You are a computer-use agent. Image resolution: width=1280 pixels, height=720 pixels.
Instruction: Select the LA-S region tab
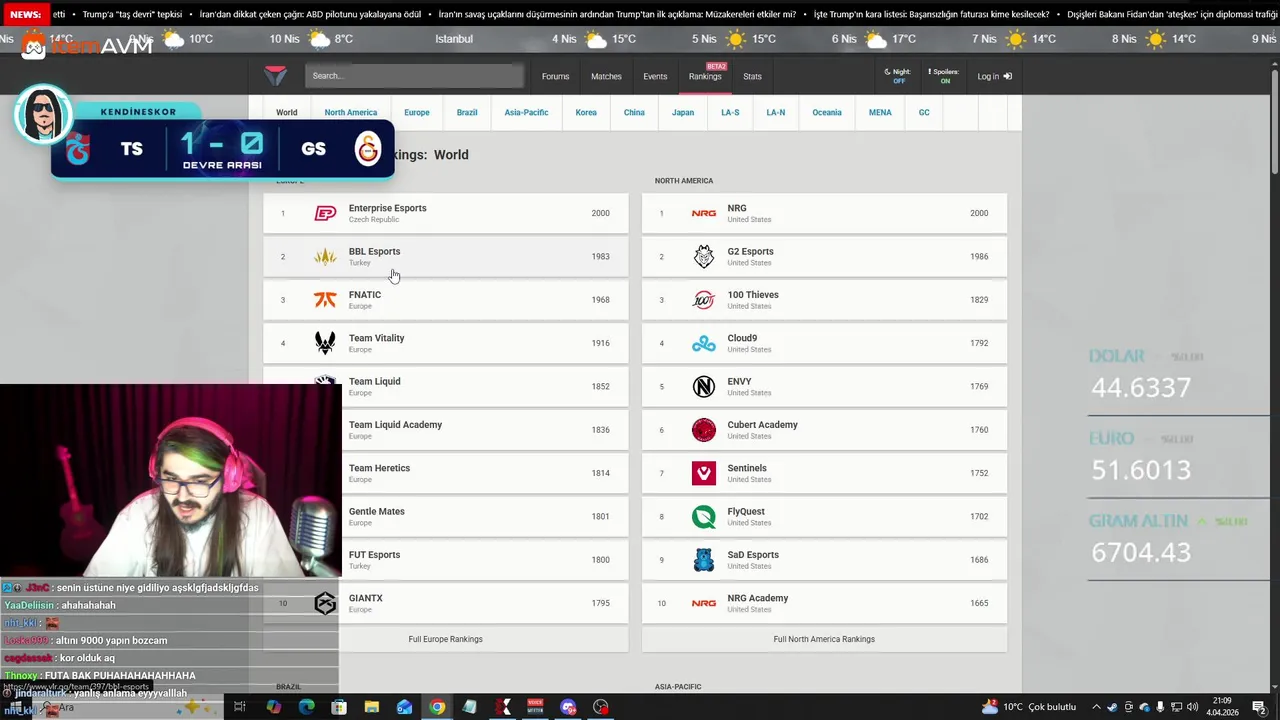[730, 112]
